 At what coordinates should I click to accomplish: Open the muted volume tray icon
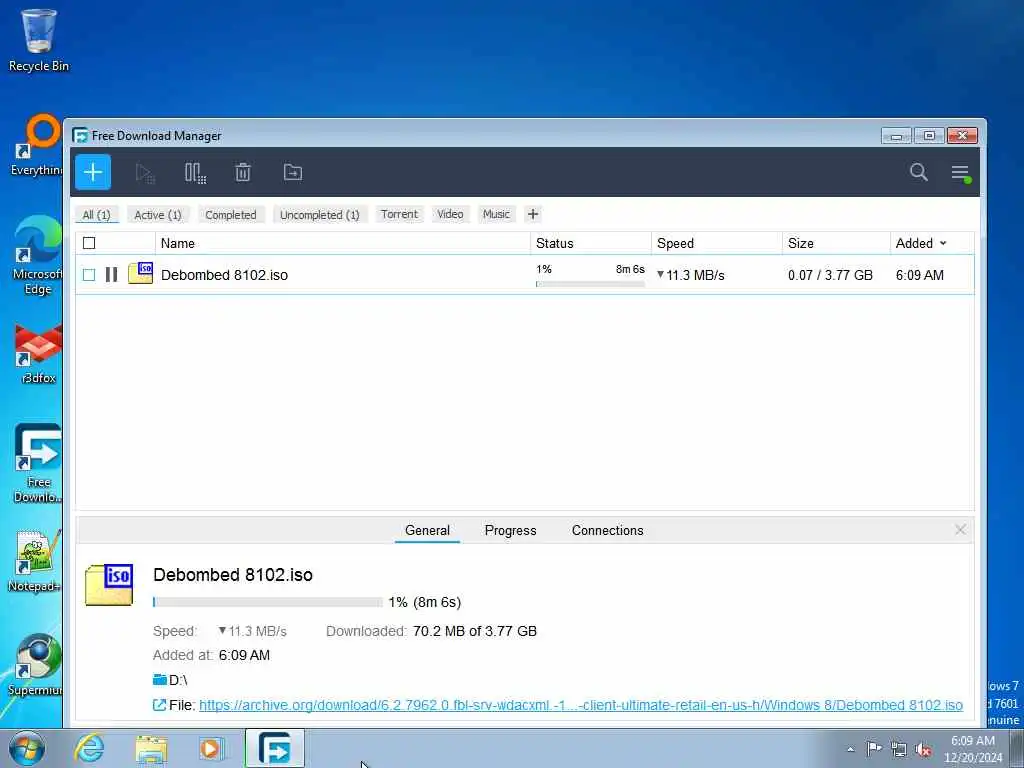point(923,749)
